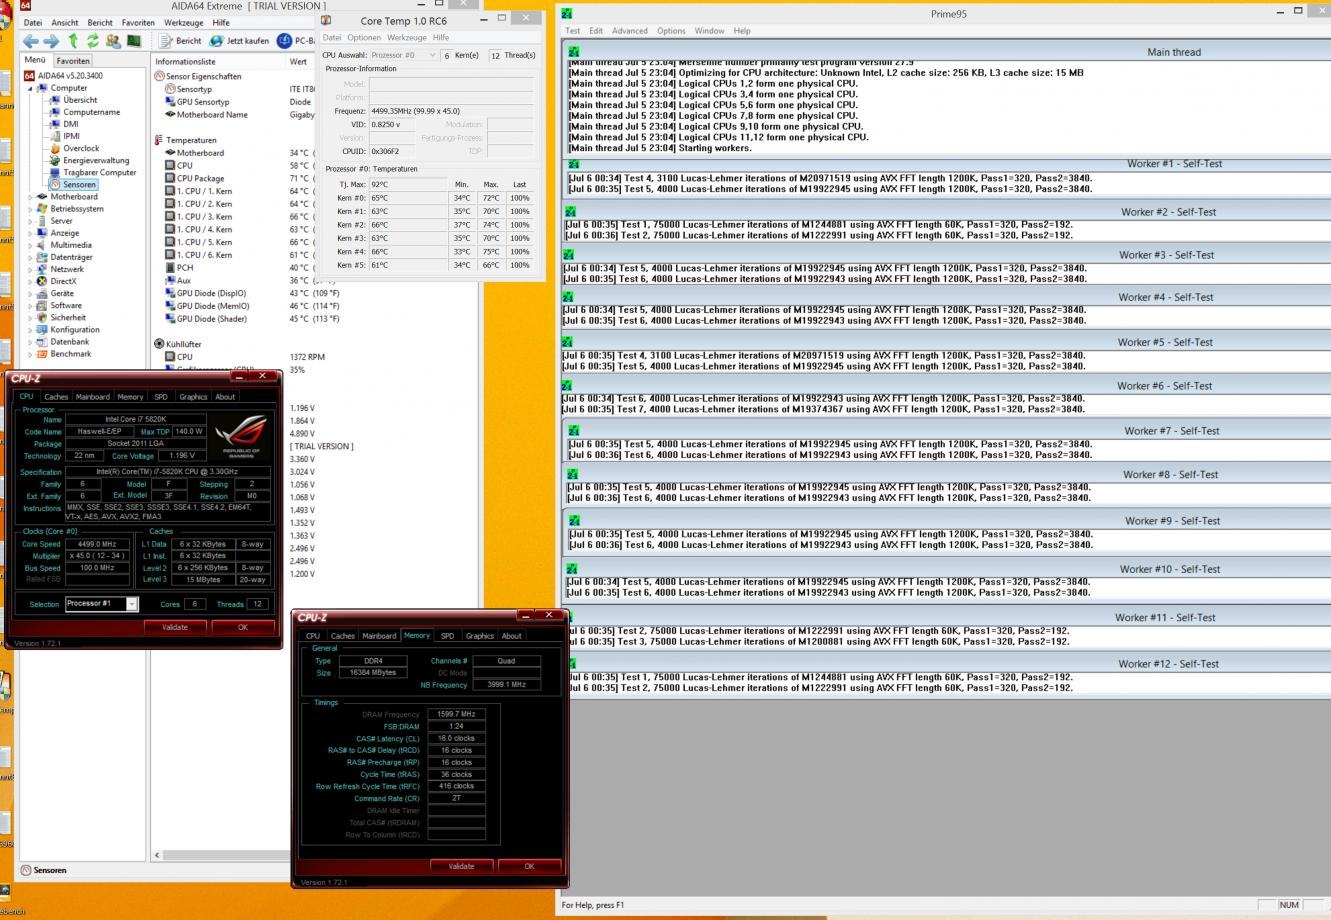Collapse the Computer tree node
The height and width of the screenshot is (920, 1331).
point(29,88)
